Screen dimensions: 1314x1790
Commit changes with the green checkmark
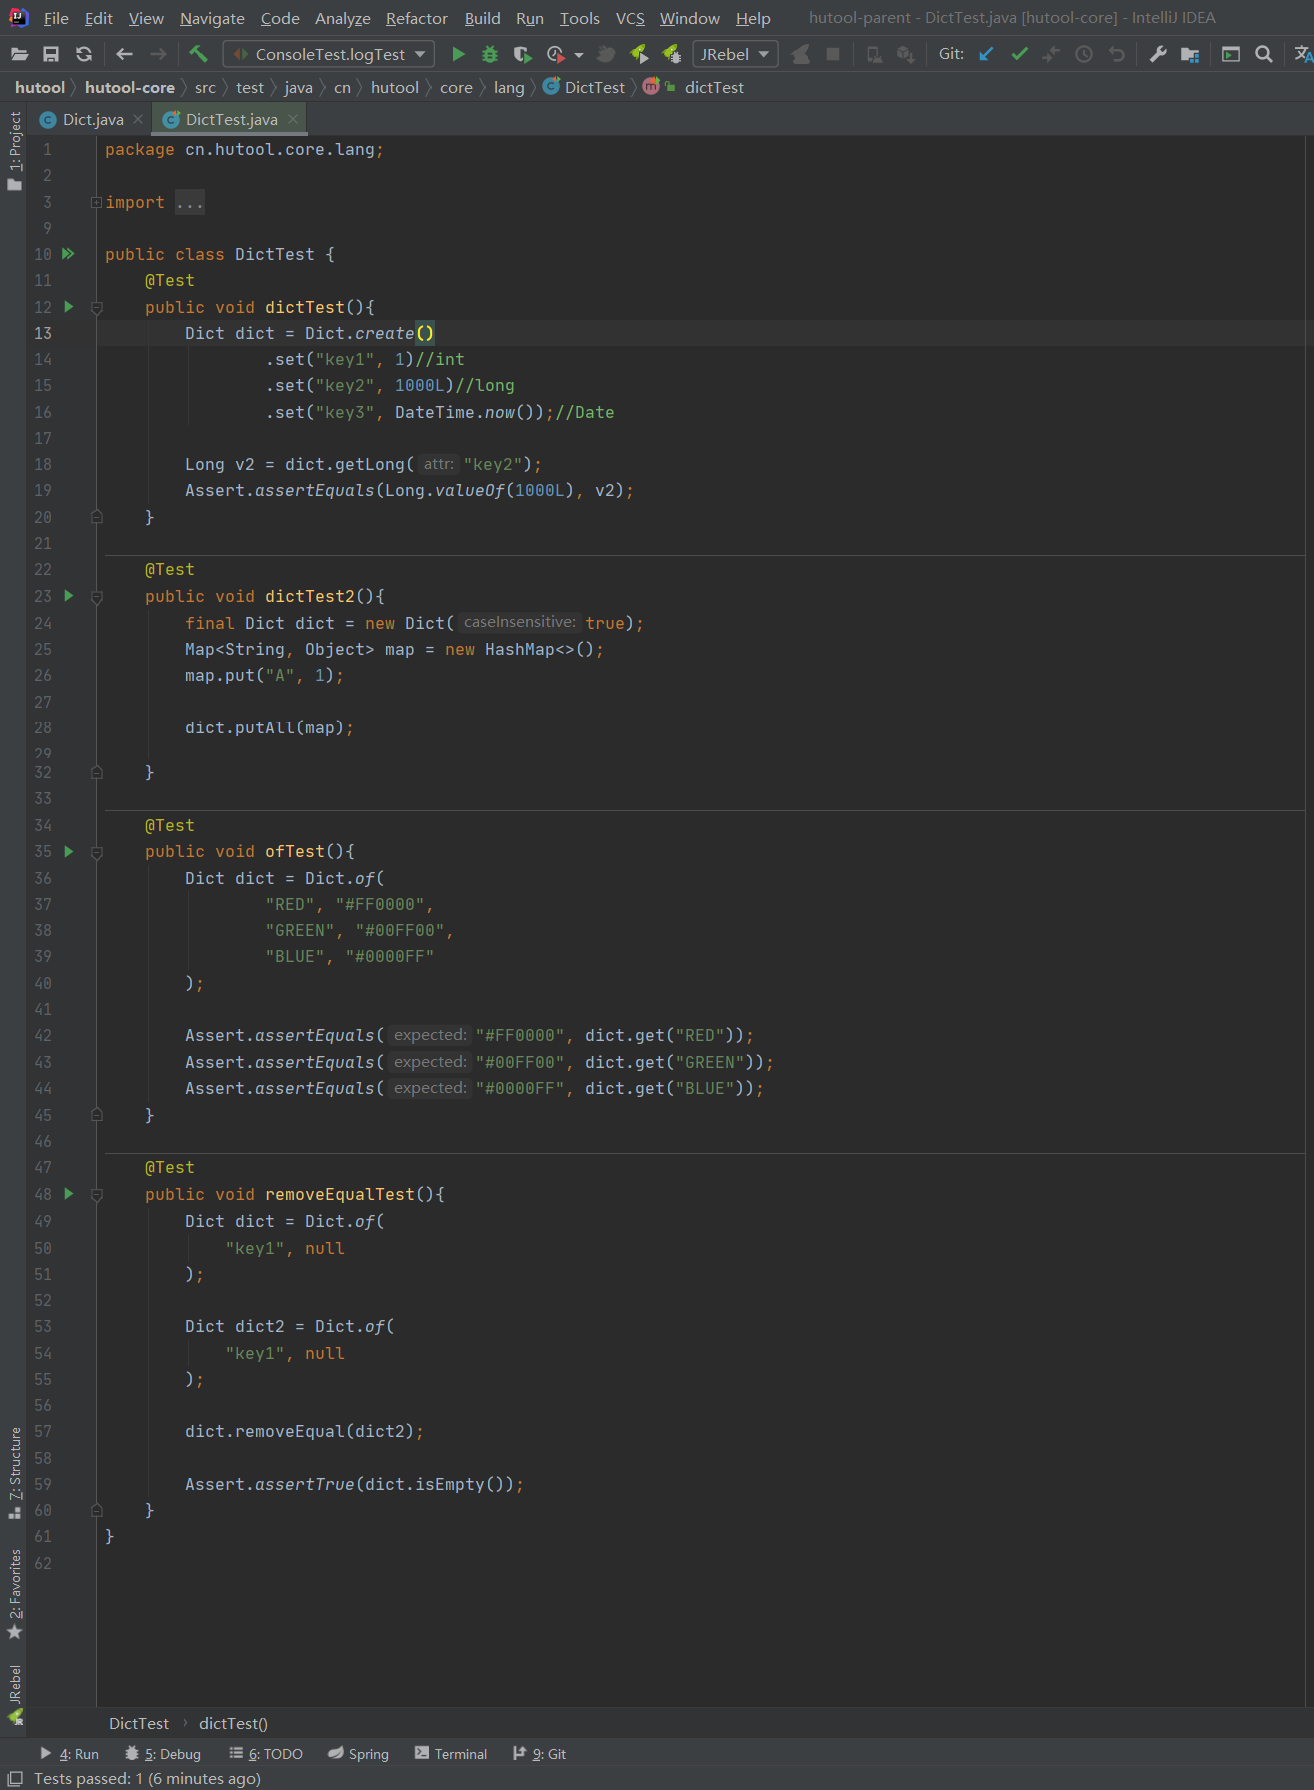[x=1019, y=54]
